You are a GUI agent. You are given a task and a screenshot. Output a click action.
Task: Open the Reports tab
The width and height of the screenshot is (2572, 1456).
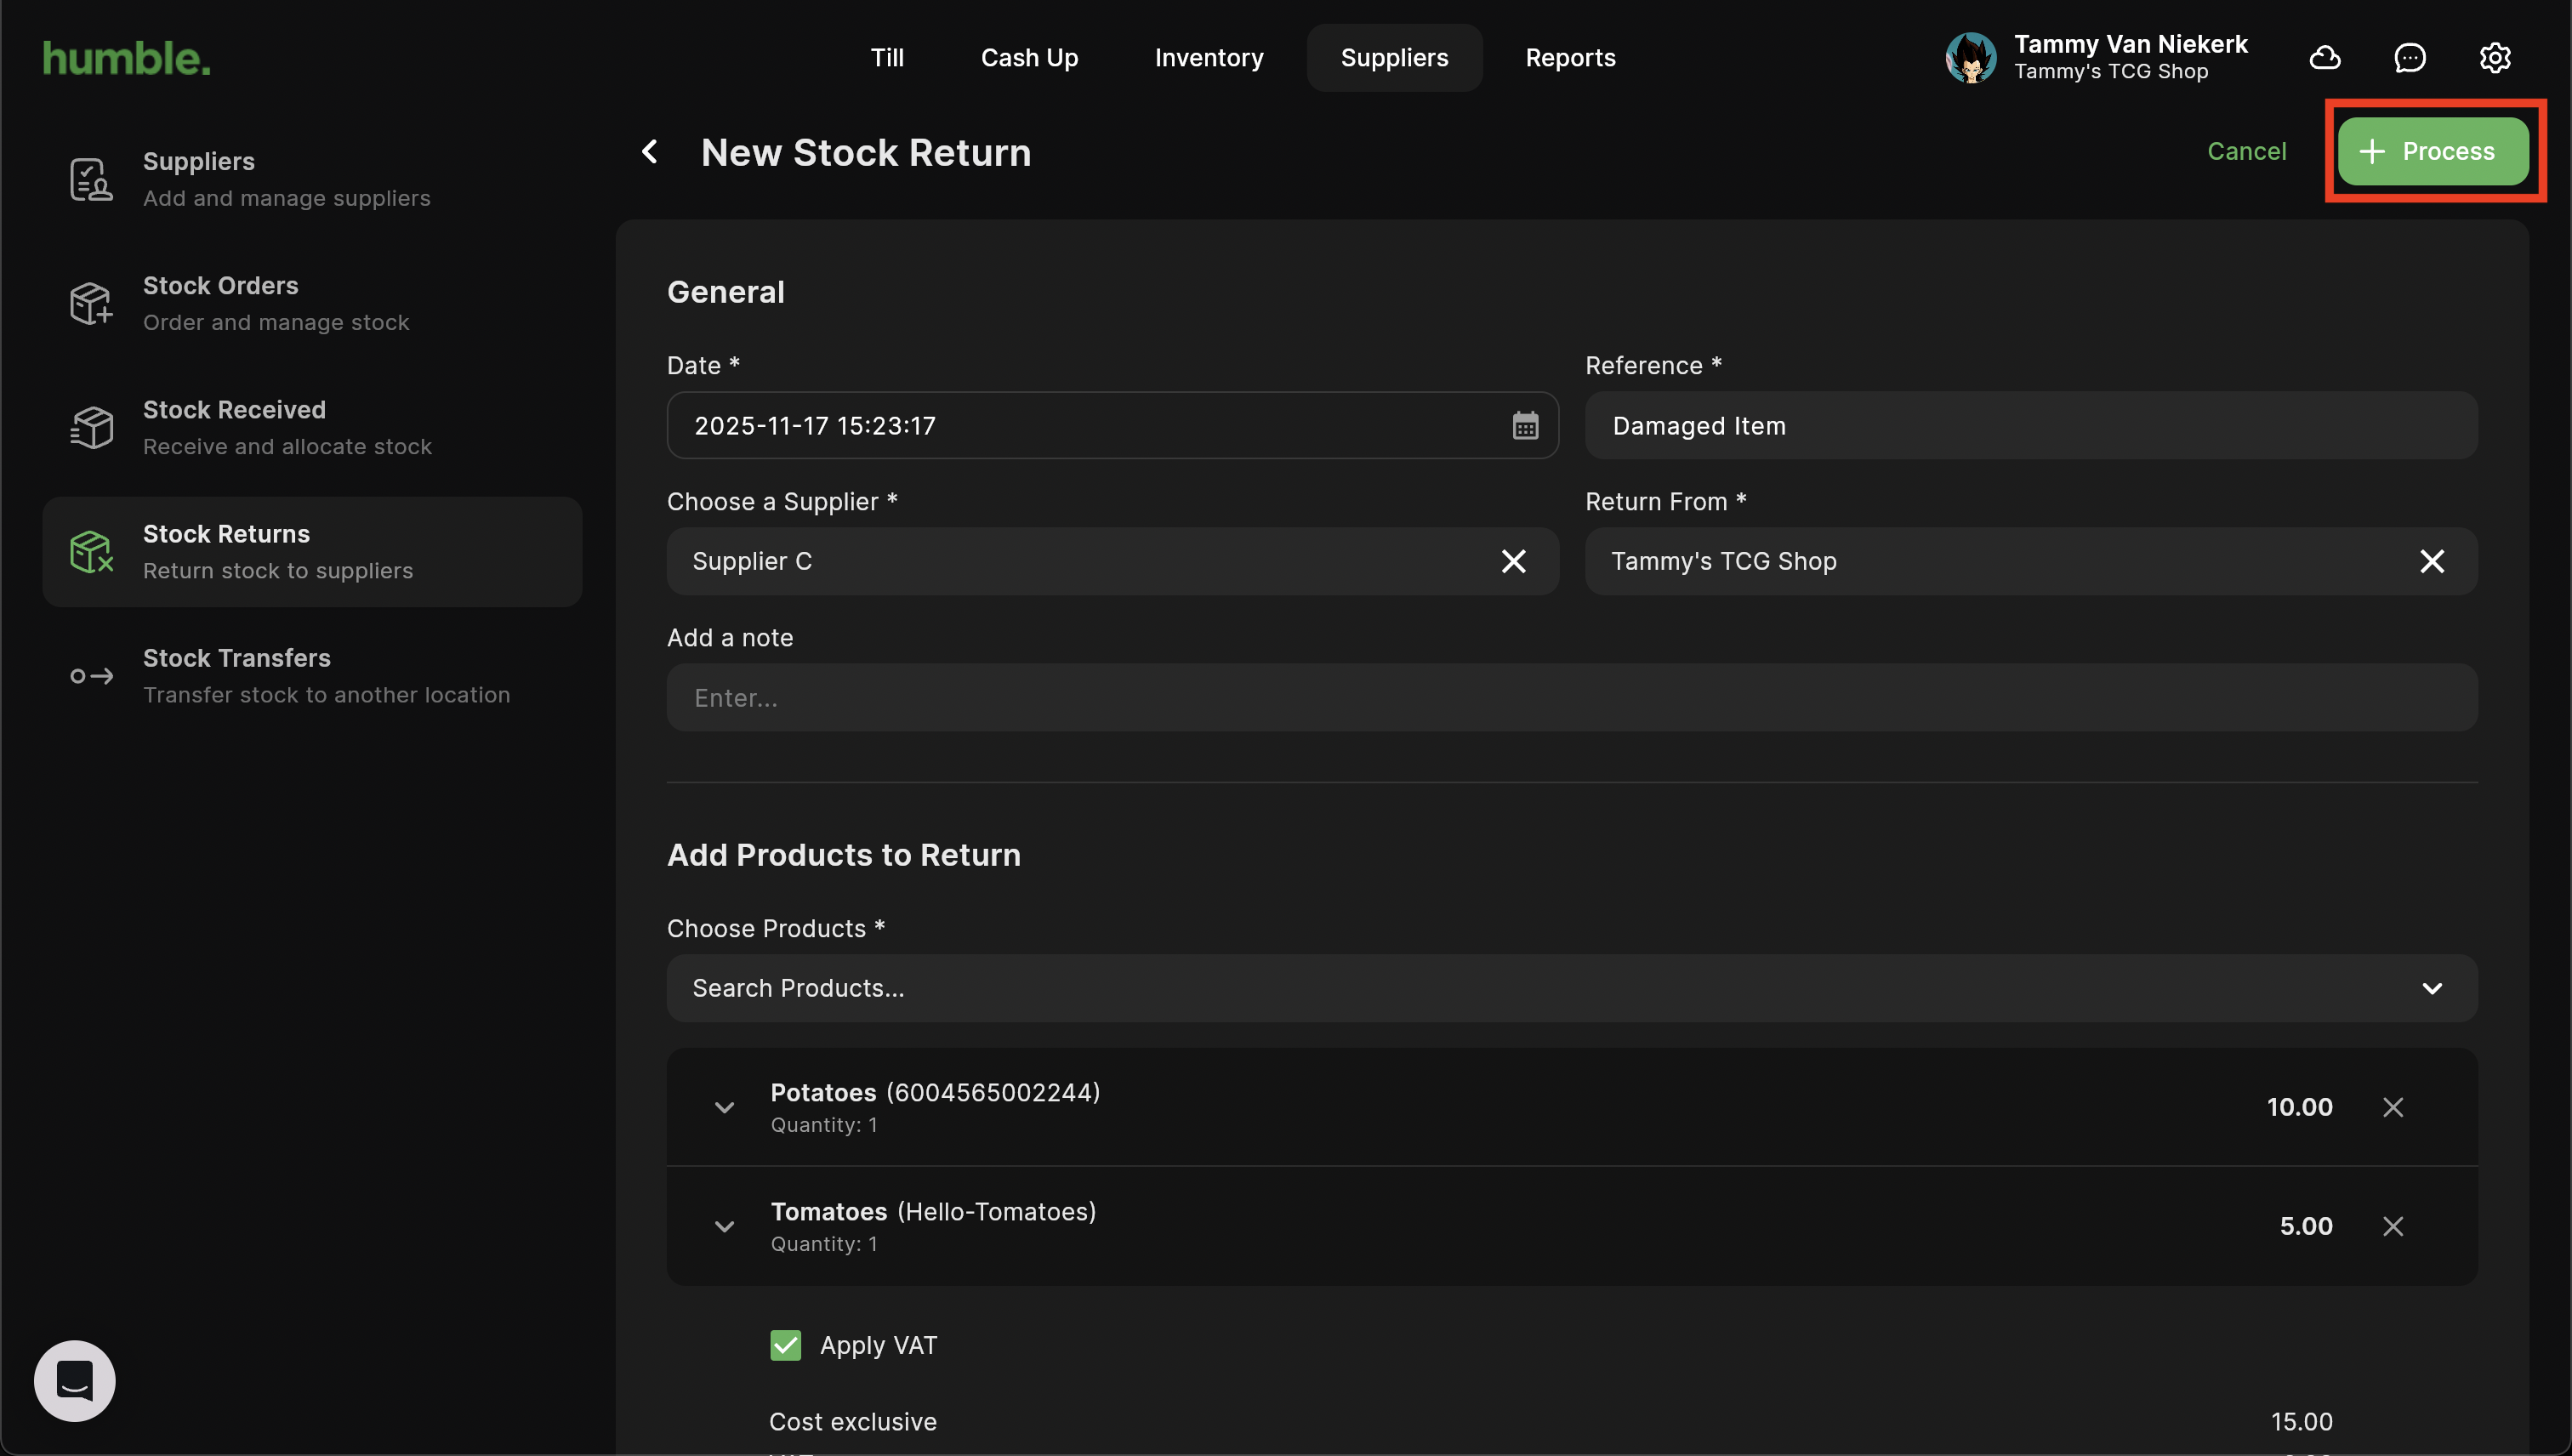tap(1569, 58)
